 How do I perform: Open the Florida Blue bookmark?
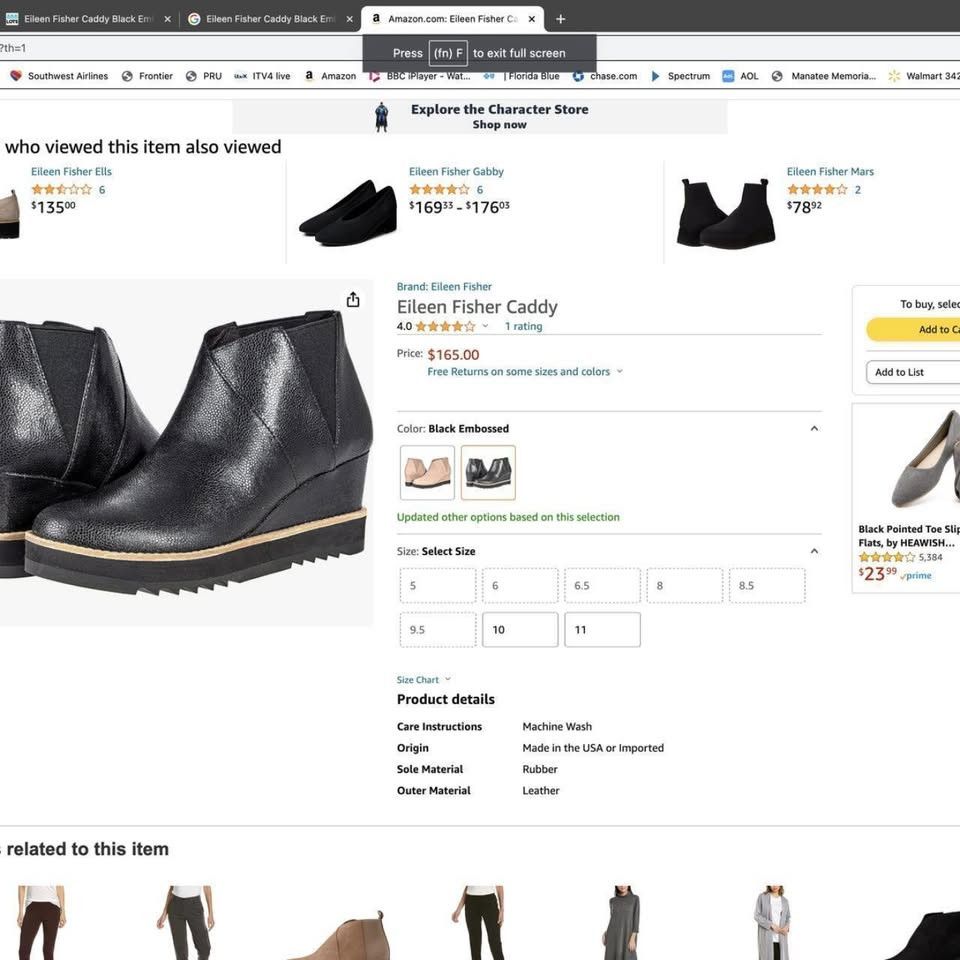point(522,76)
